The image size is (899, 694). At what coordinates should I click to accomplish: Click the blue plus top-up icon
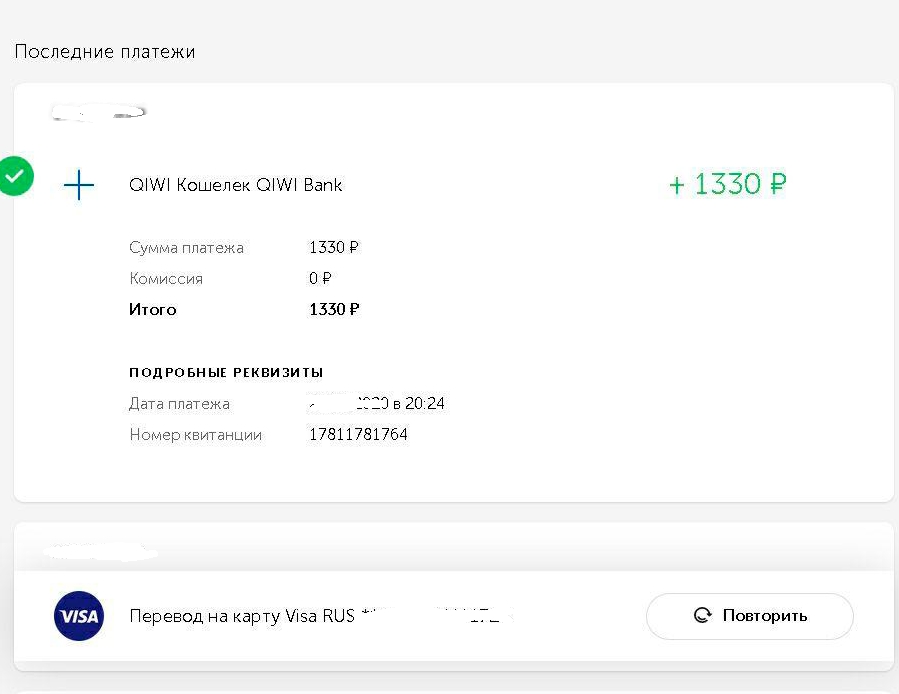coord(79,185)
